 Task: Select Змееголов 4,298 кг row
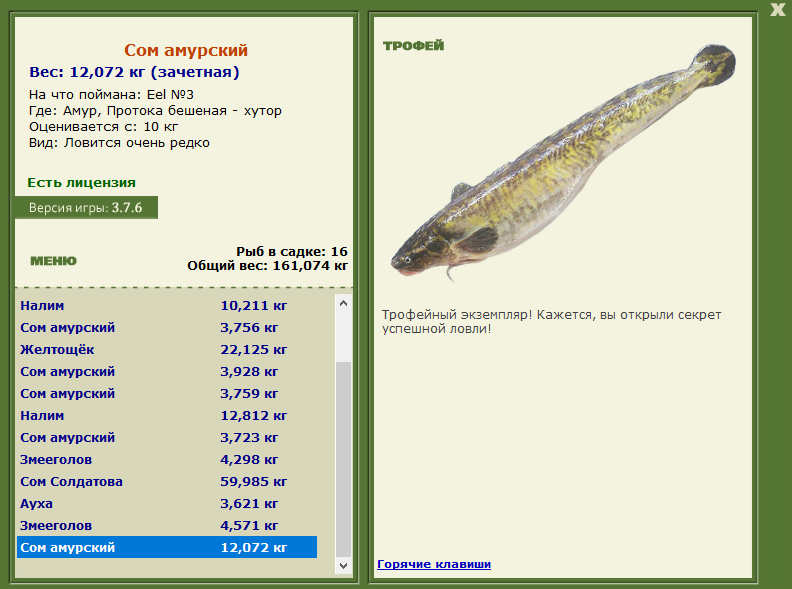167,460
